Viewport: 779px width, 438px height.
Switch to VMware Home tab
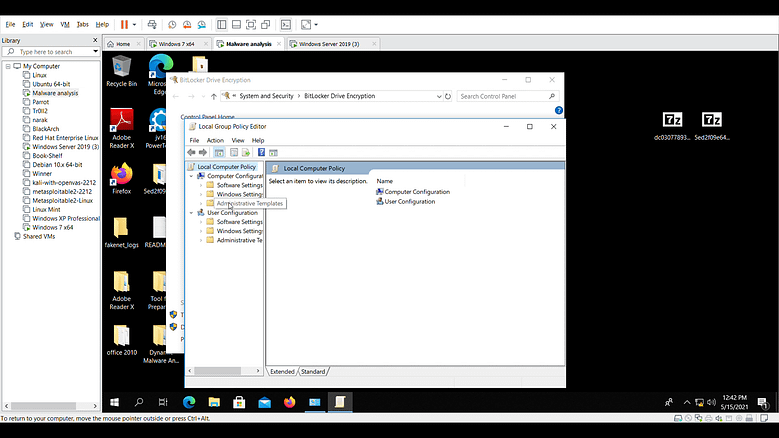pos(123,44)
